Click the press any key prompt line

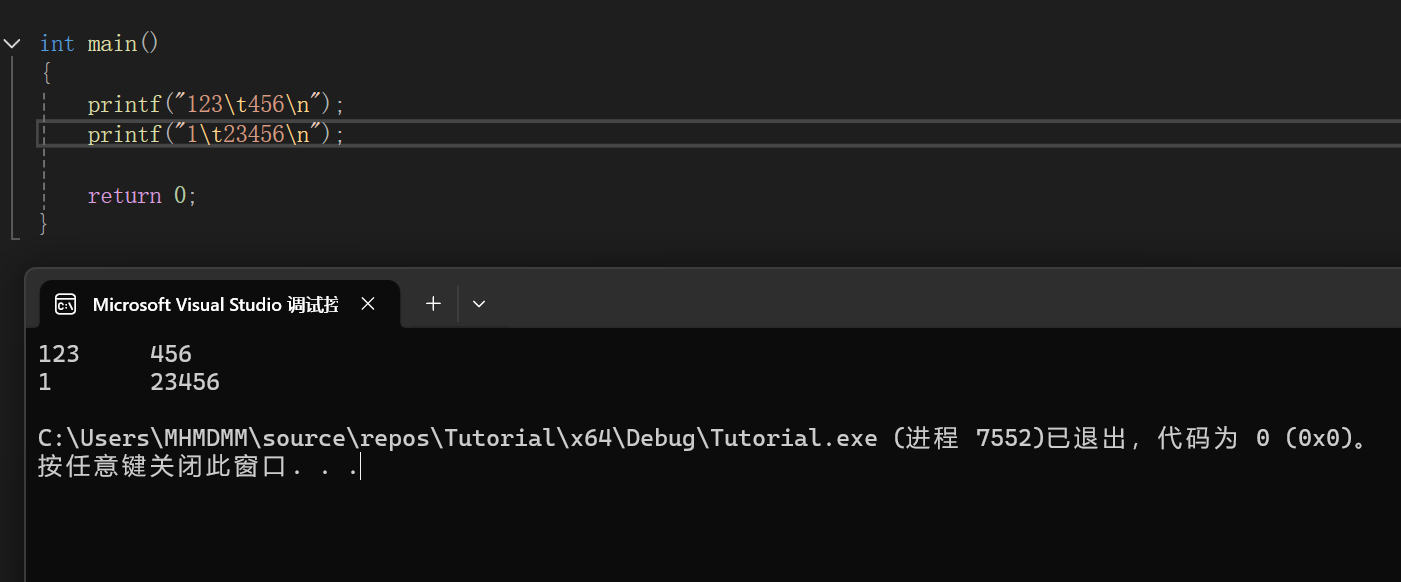click(198, 466)
